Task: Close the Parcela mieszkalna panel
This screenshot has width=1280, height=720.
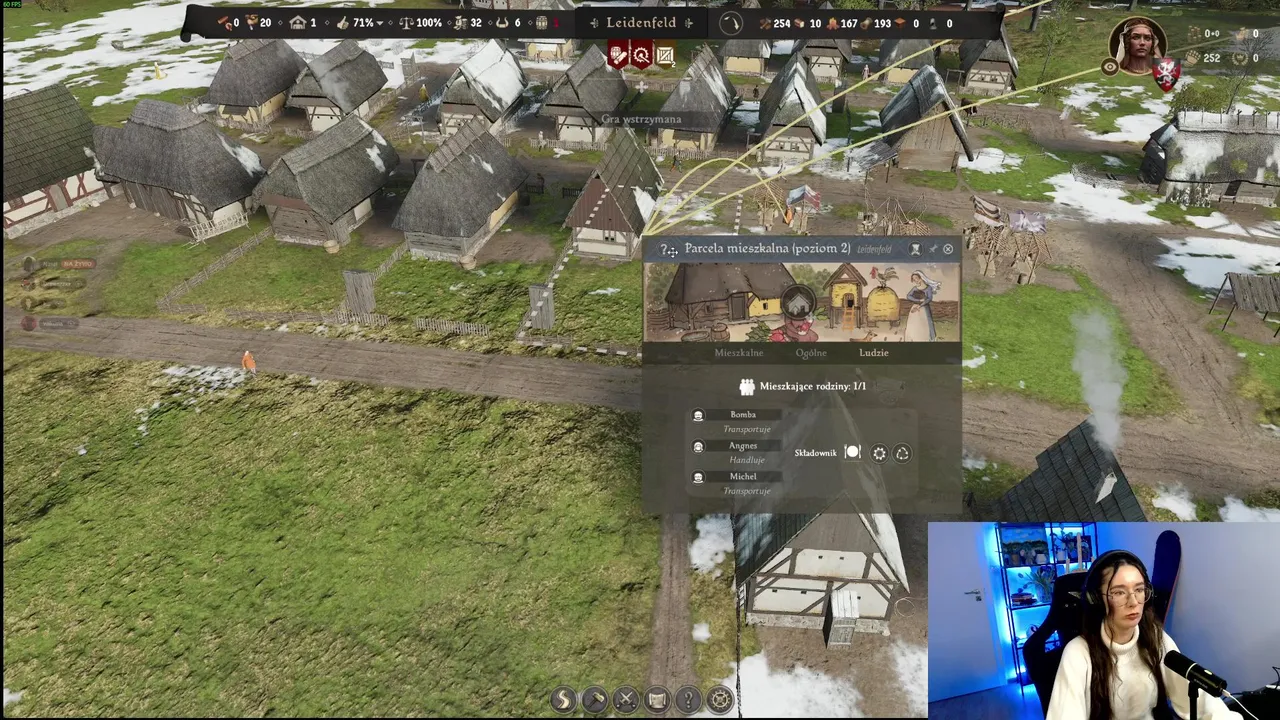Action: 948,249
